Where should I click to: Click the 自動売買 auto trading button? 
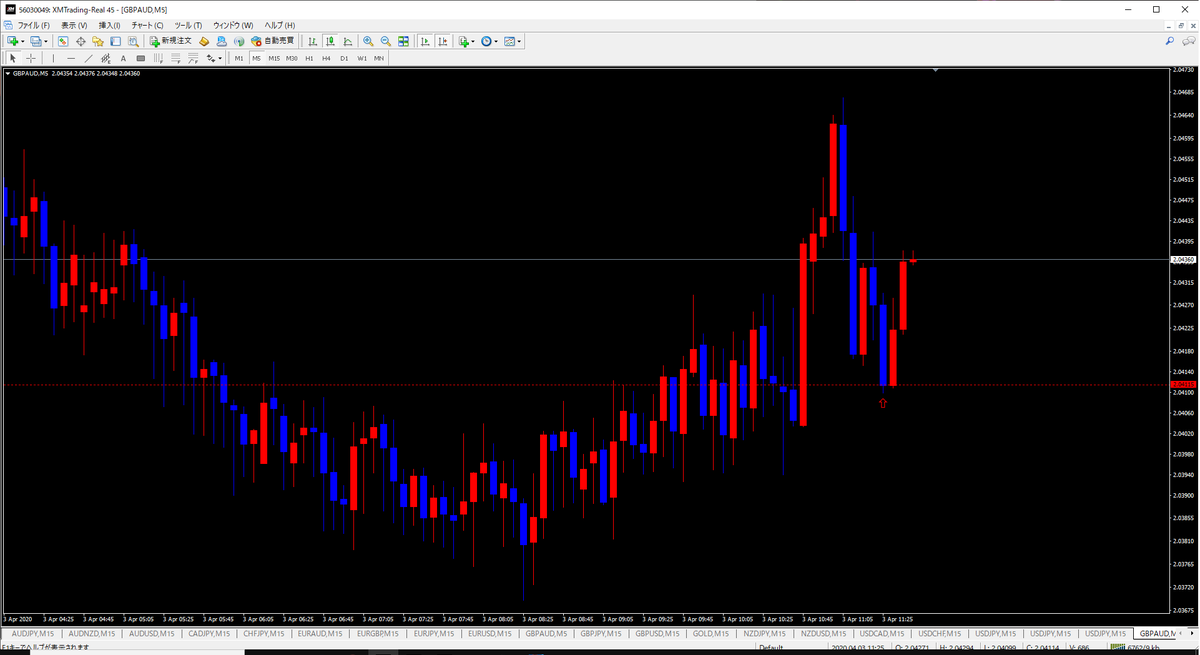(273, 41)
